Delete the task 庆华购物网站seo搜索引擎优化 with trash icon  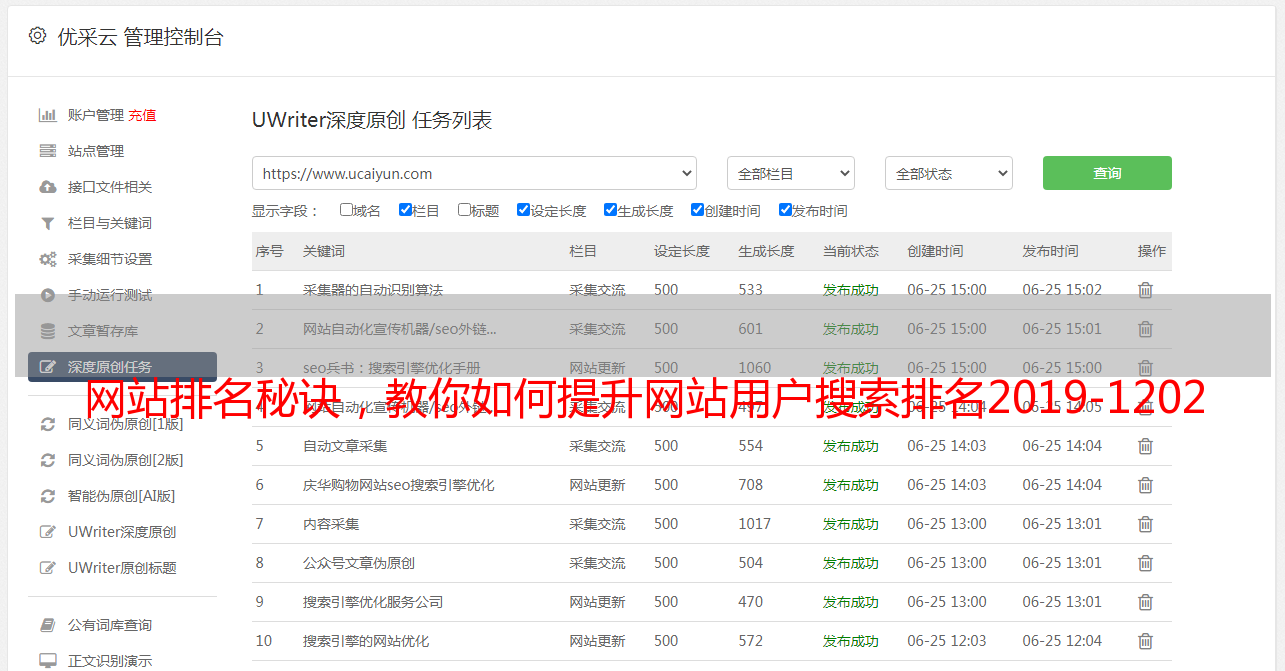click(1146, 485)
